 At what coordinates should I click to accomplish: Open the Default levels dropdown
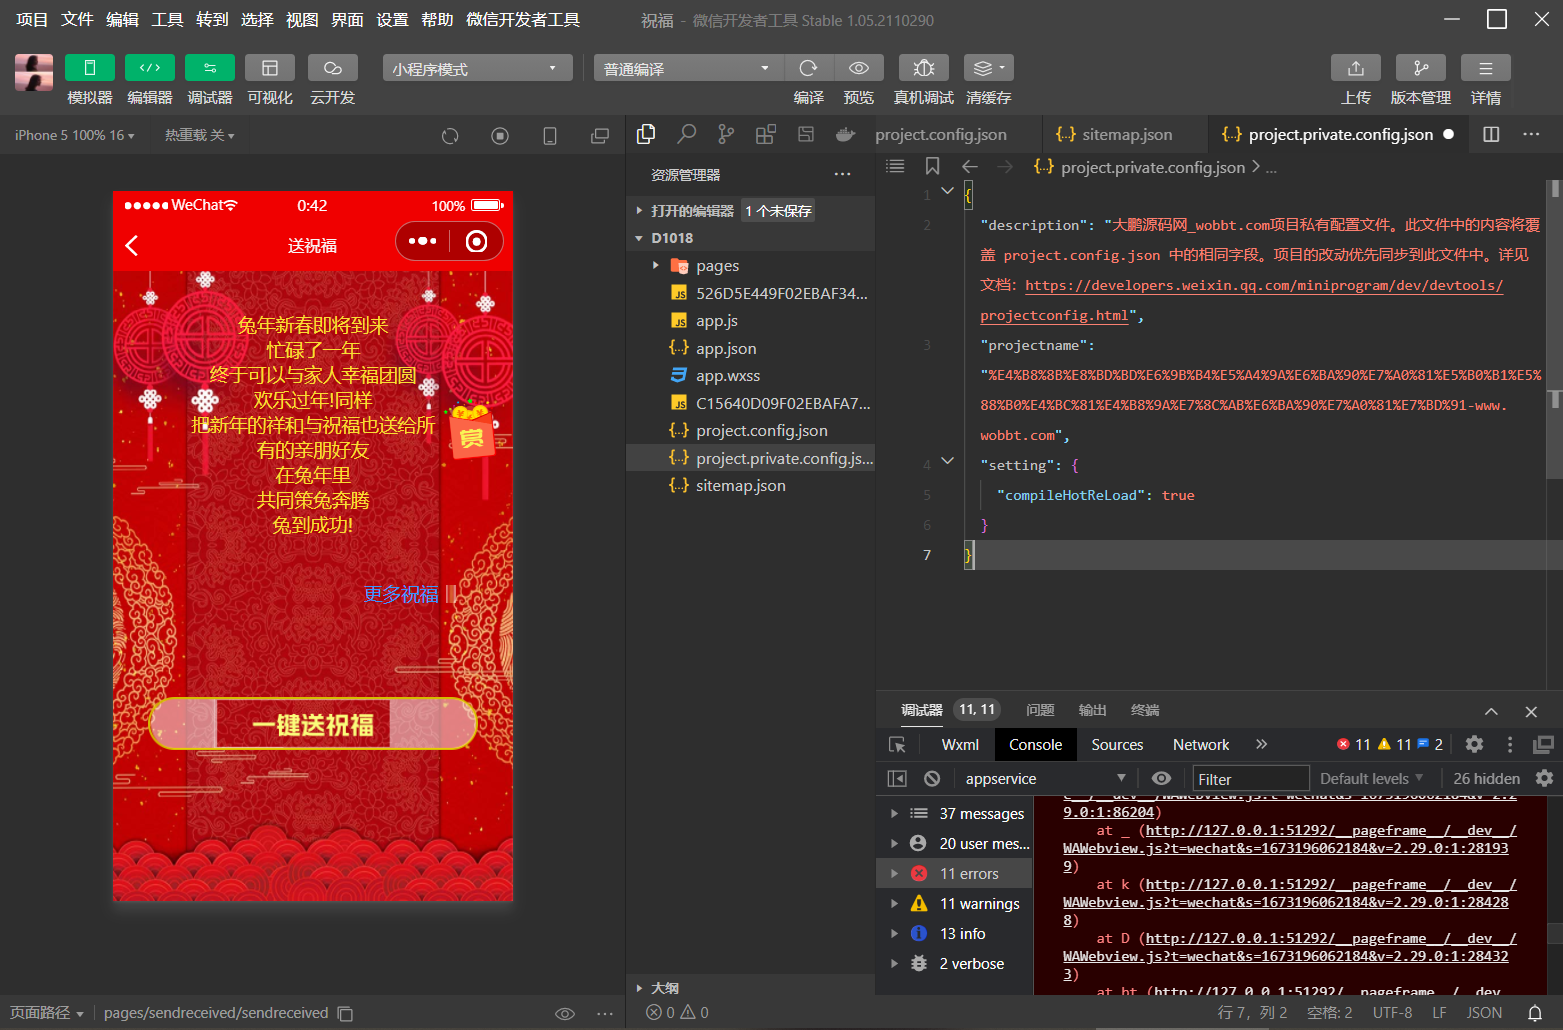coord(1370,778)
